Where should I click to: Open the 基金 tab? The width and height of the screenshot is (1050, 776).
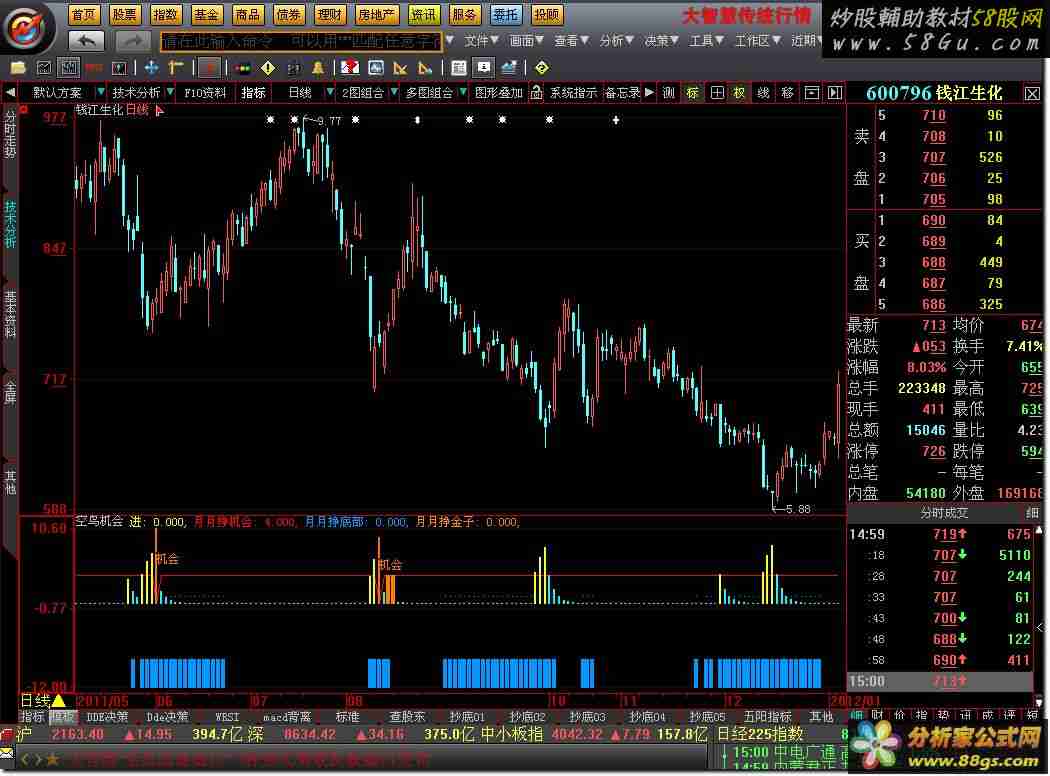pos(206,15)
